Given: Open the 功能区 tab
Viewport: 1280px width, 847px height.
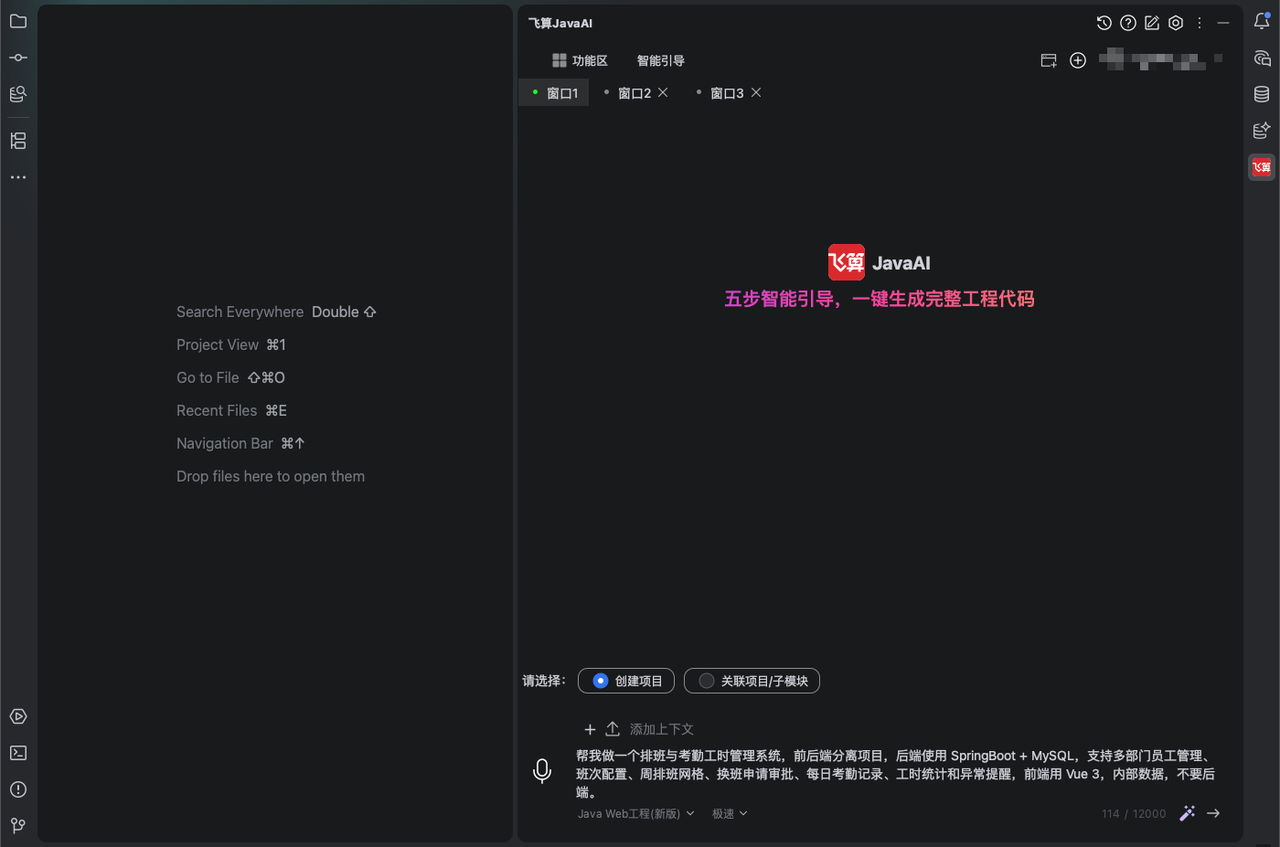Looking at the screenshot, I should click(x=580, y=61).
